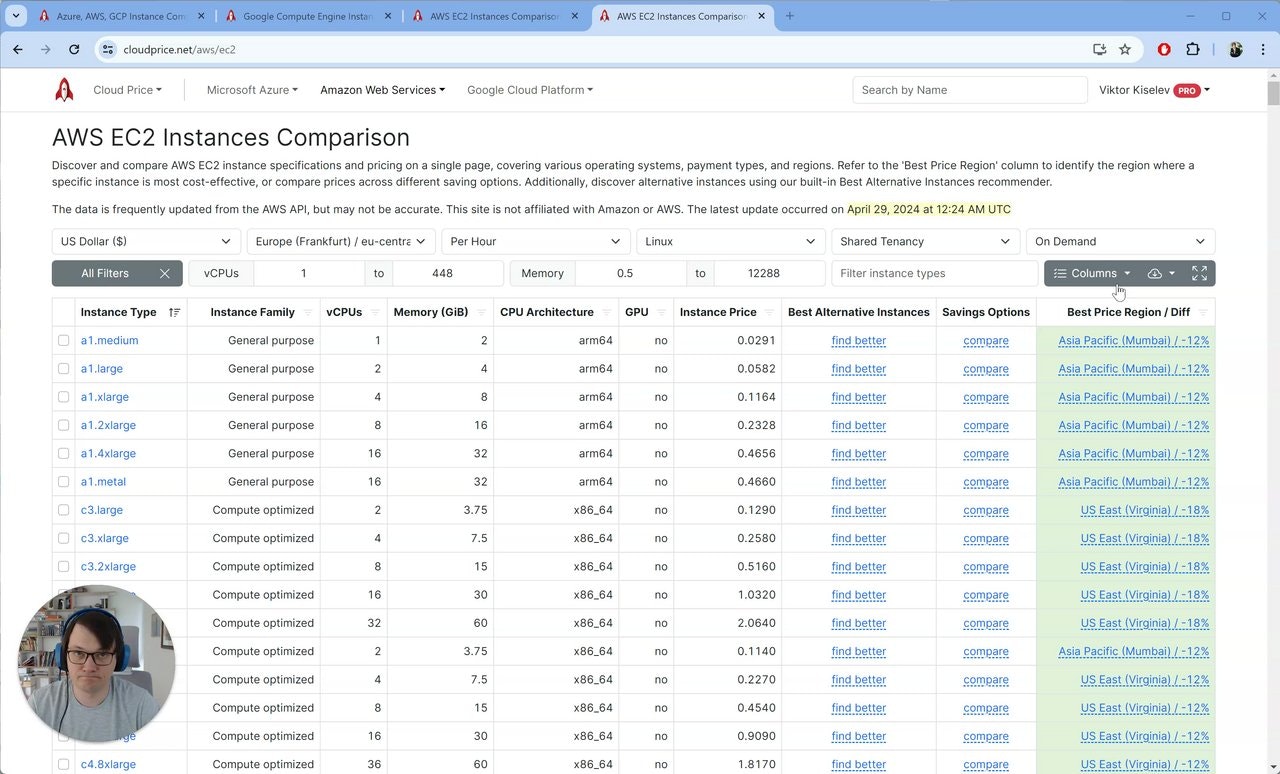1280x774 pixels.
Task: Switch to the Google Compute Engine tab
Action: (307, 16)
